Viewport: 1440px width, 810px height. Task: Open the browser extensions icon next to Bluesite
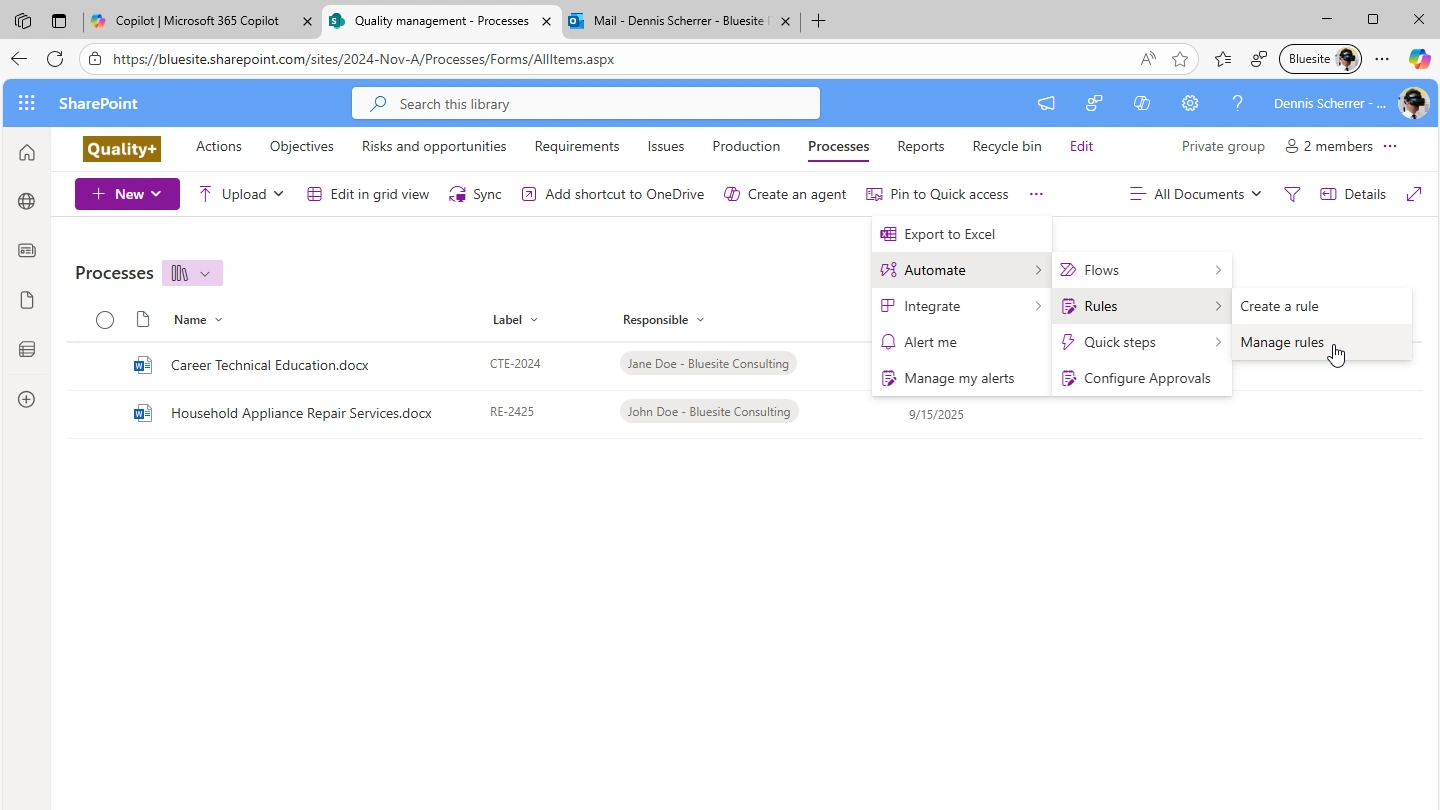click(1259, 59)
